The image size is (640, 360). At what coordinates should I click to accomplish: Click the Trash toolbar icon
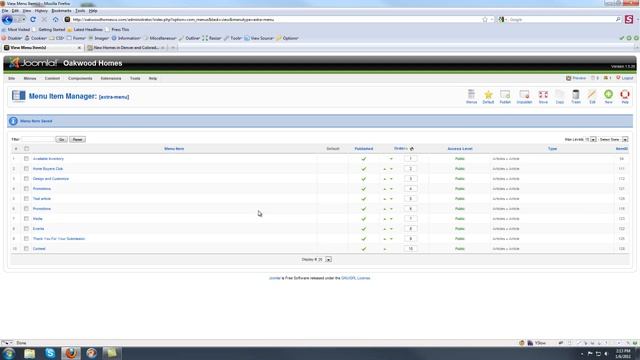click(x=576, y=96)
